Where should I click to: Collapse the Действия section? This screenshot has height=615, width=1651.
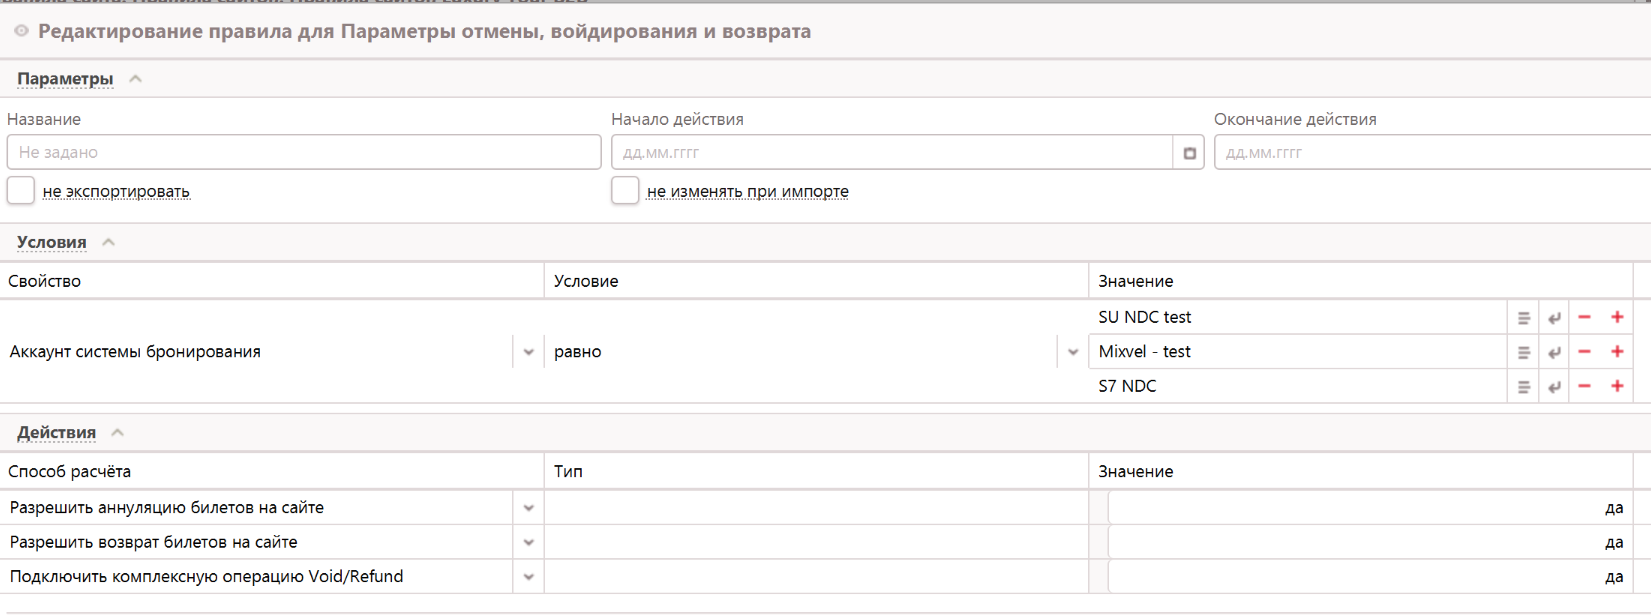[117, 432]
